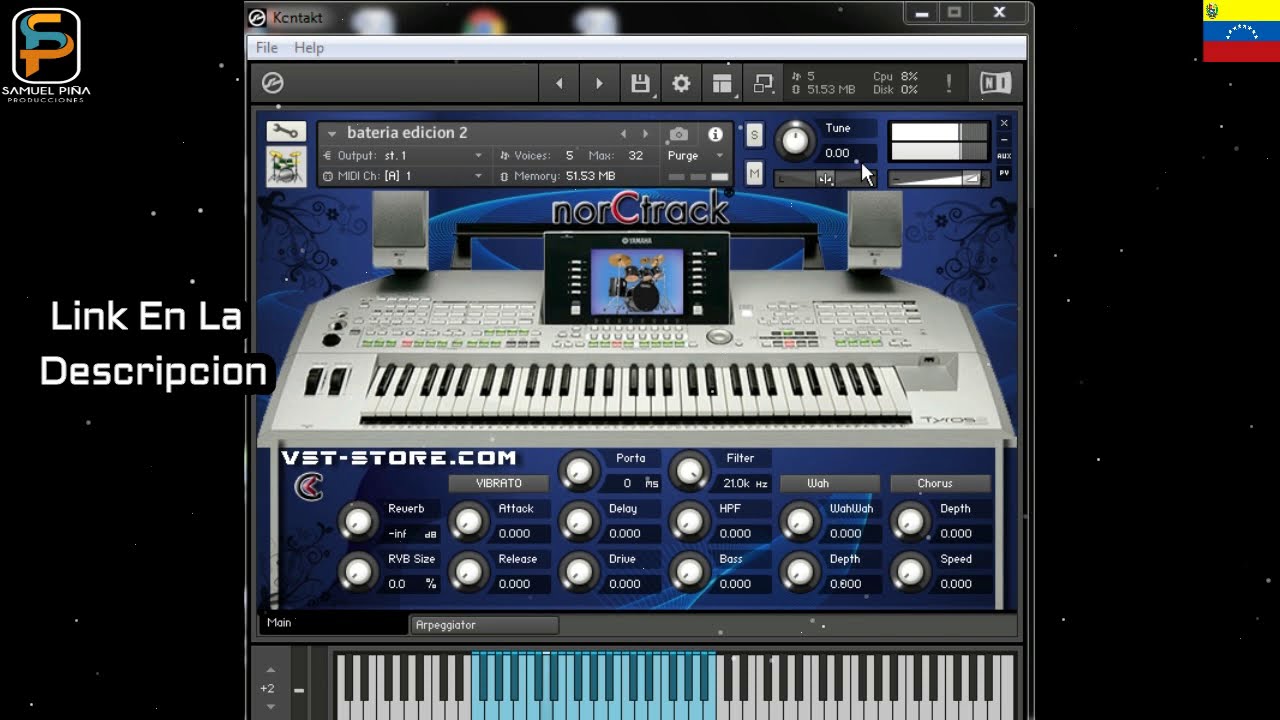Image resolution: width=1280 pixels, height=720 pixels.
Task: Click the Chorus Depth knob
Action: [909, 521]
